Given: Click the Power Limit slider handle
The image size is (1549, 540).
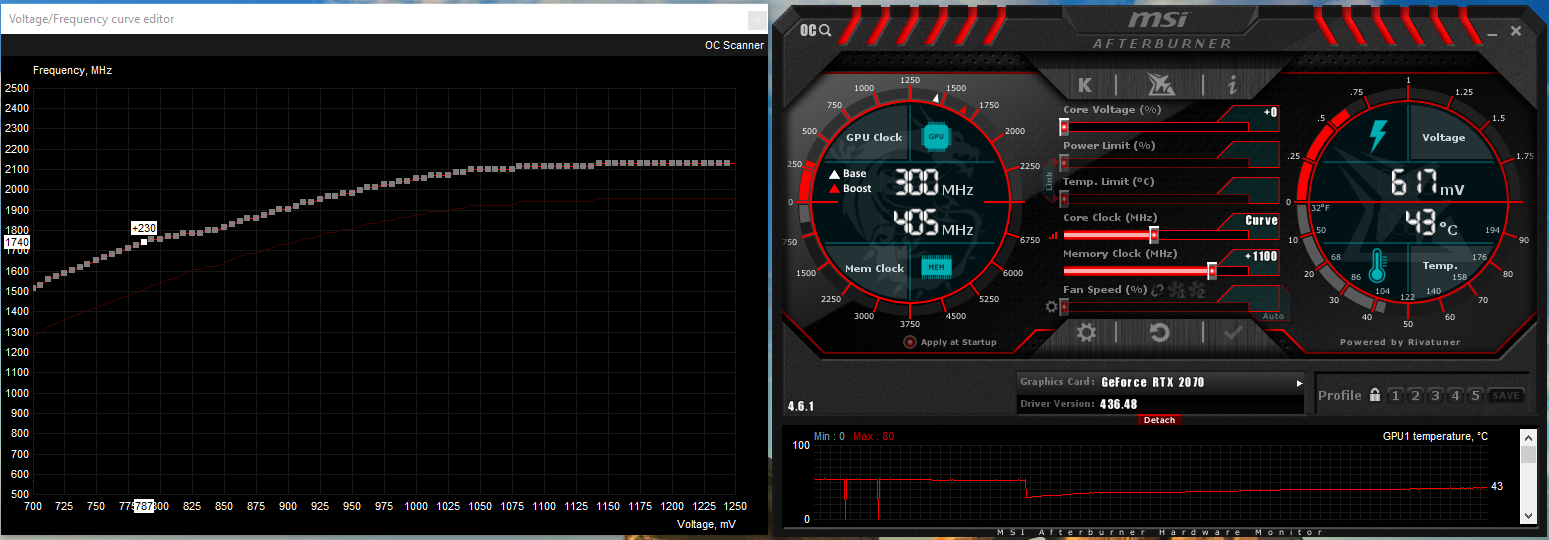Looking at the screenshot, I should (1064, 163).
